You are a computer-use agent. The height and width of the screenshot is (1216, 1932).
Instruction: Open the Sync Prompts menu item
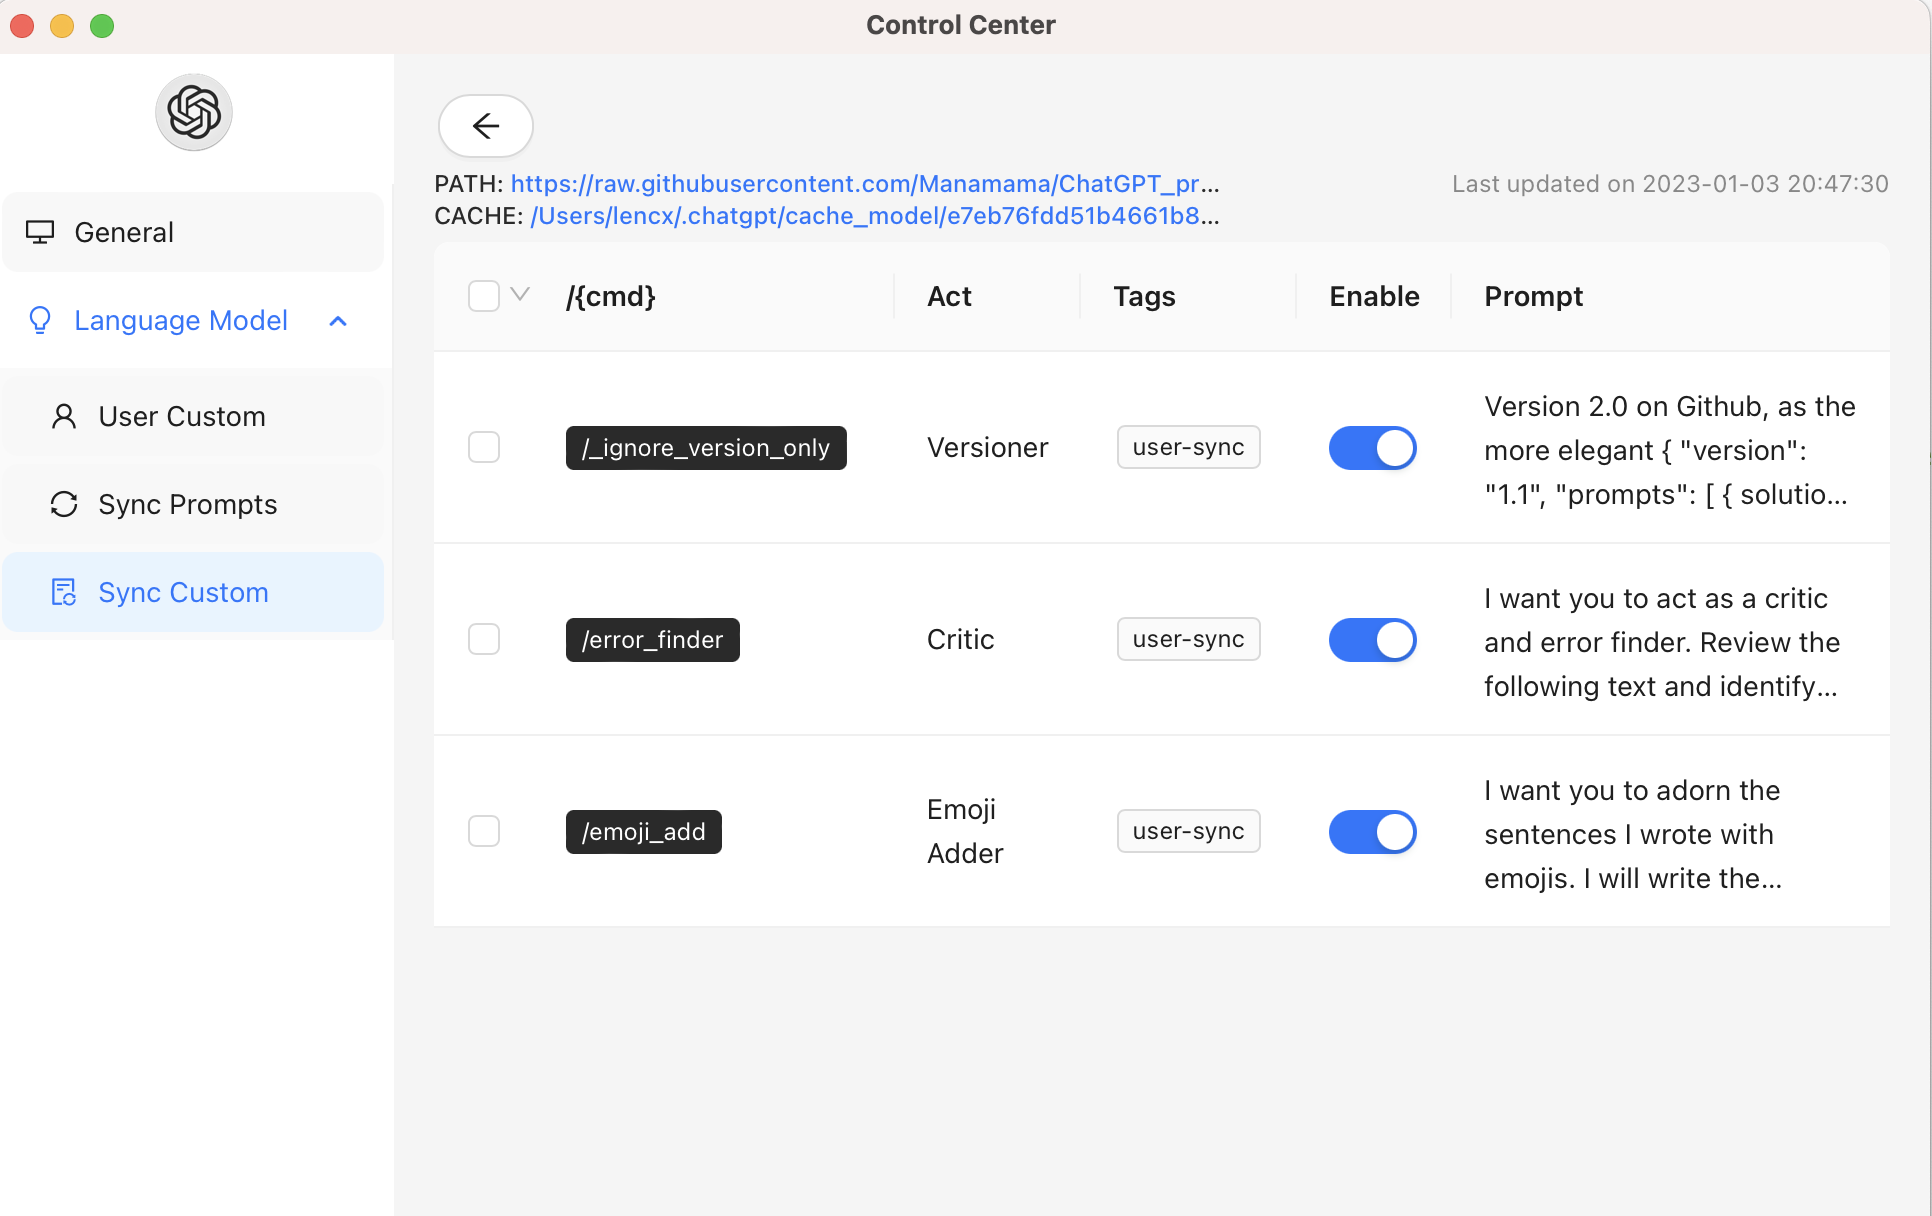point(188,504)
